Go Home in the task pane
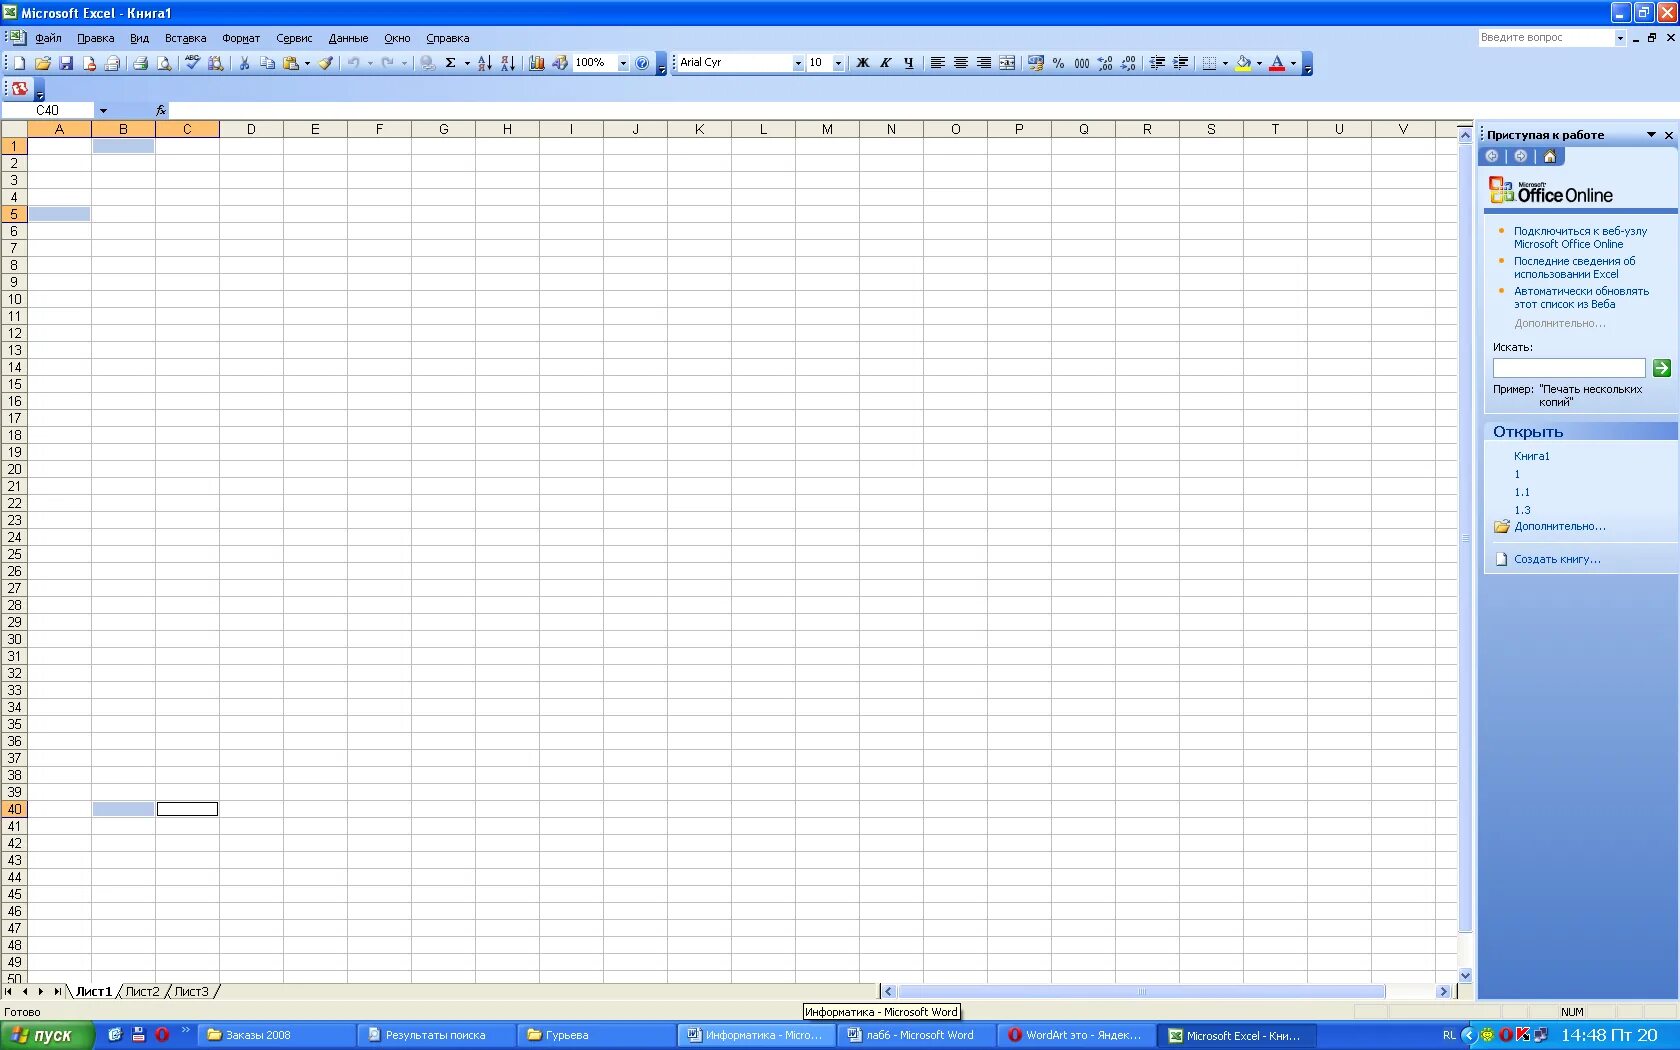 tap(1550, 156)
